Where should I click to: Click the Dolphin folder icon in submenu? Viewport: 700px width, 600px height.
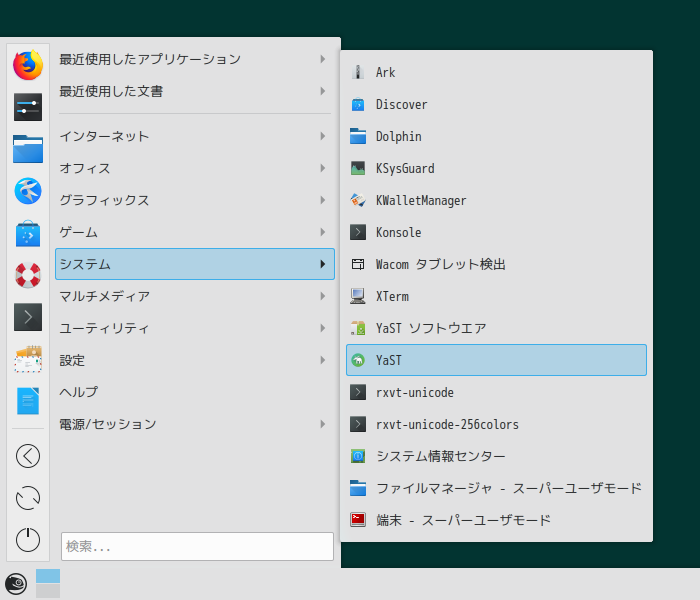358,136
